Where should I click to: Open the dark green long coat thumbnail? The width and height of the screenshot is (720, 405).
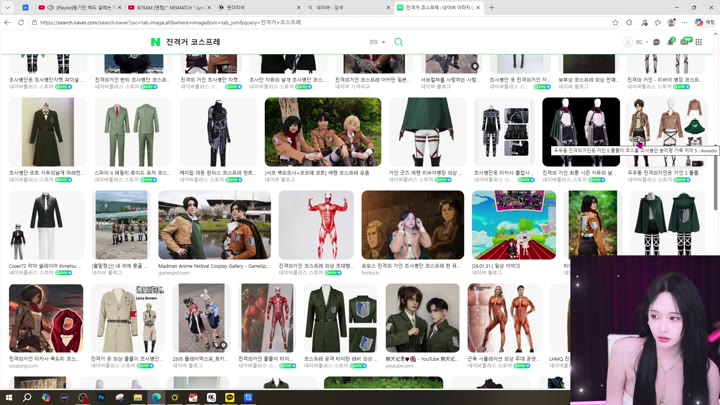[x=47, y=132]
